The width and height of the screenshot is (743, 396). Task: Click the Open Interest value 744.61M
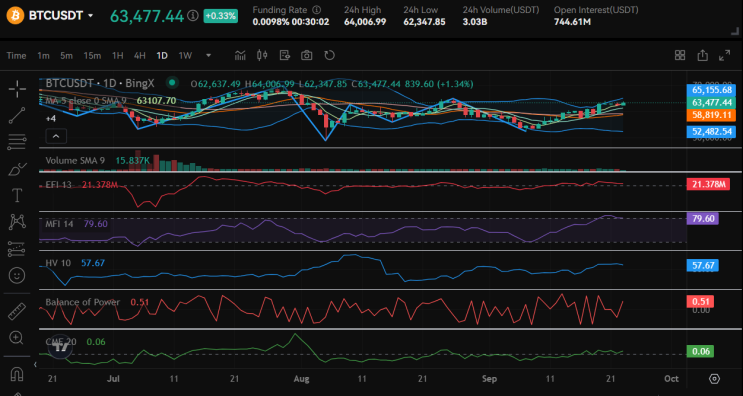pos(572,22)
